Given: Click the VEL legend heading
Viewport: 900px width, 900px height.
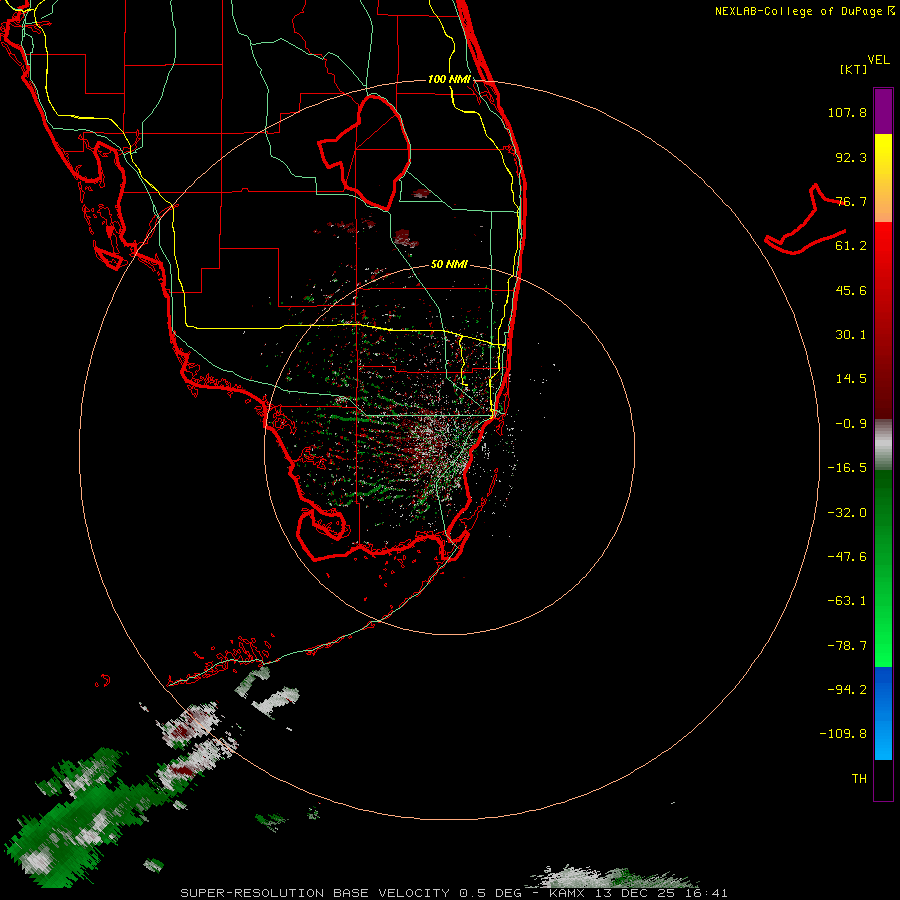Looking at the screenshot, I should click(x=878, y=60).
